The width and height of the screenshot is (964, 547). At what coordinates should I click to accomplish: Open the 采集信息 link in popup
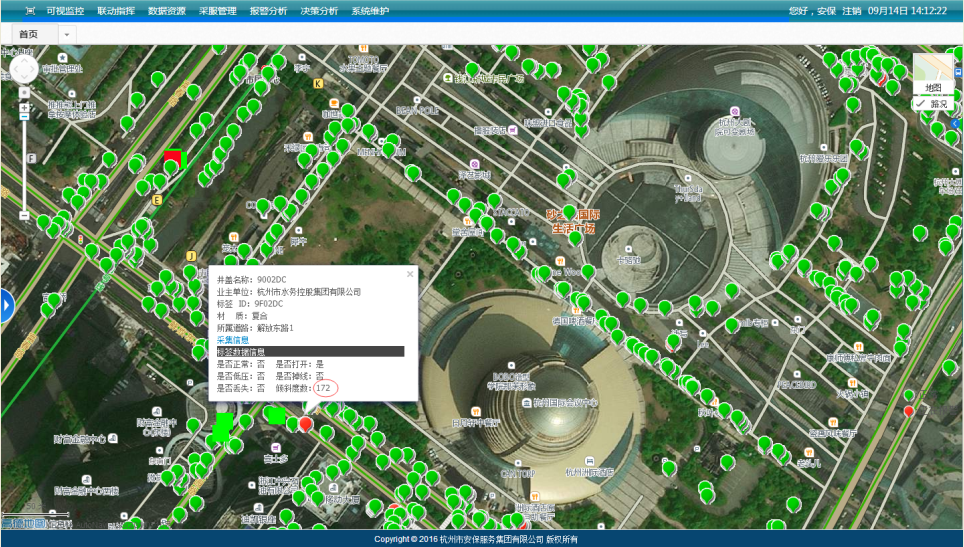[233, 340]
